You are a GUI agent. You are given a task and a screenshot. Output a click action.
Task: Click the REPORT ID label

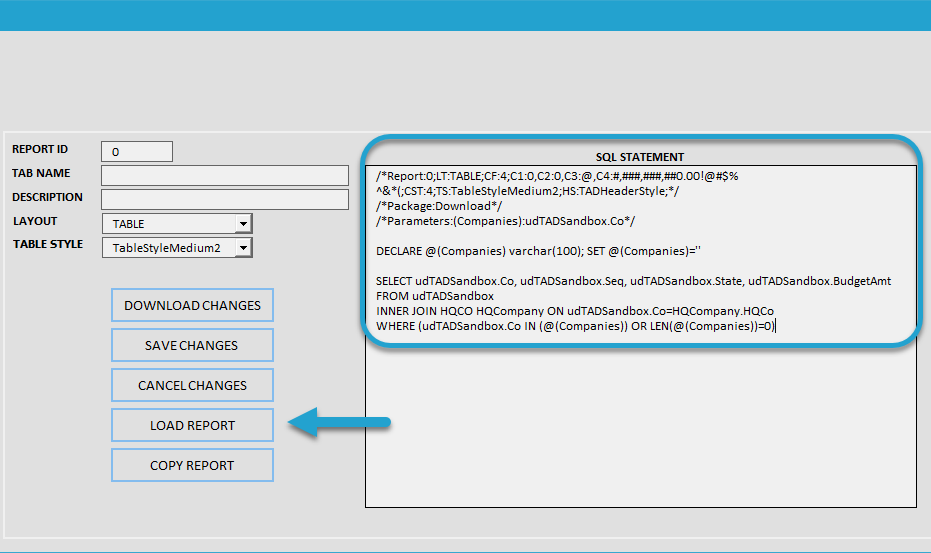click(40, 149)
